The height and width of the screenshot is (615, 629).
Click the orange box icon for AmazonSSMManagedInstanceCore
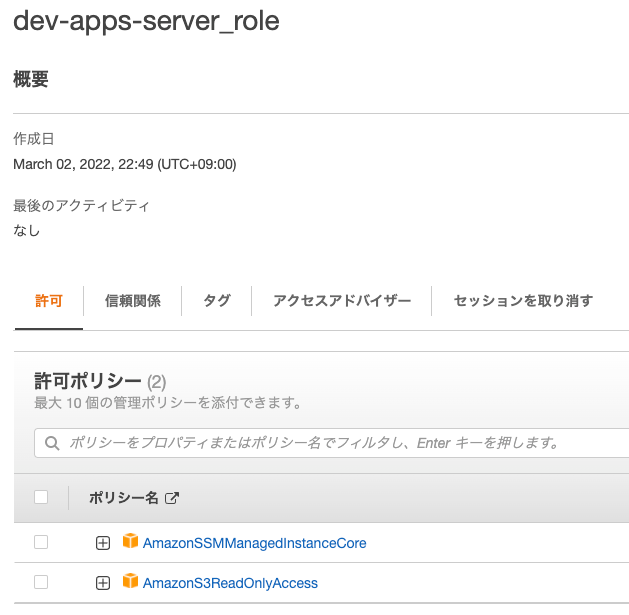[129, 542]
